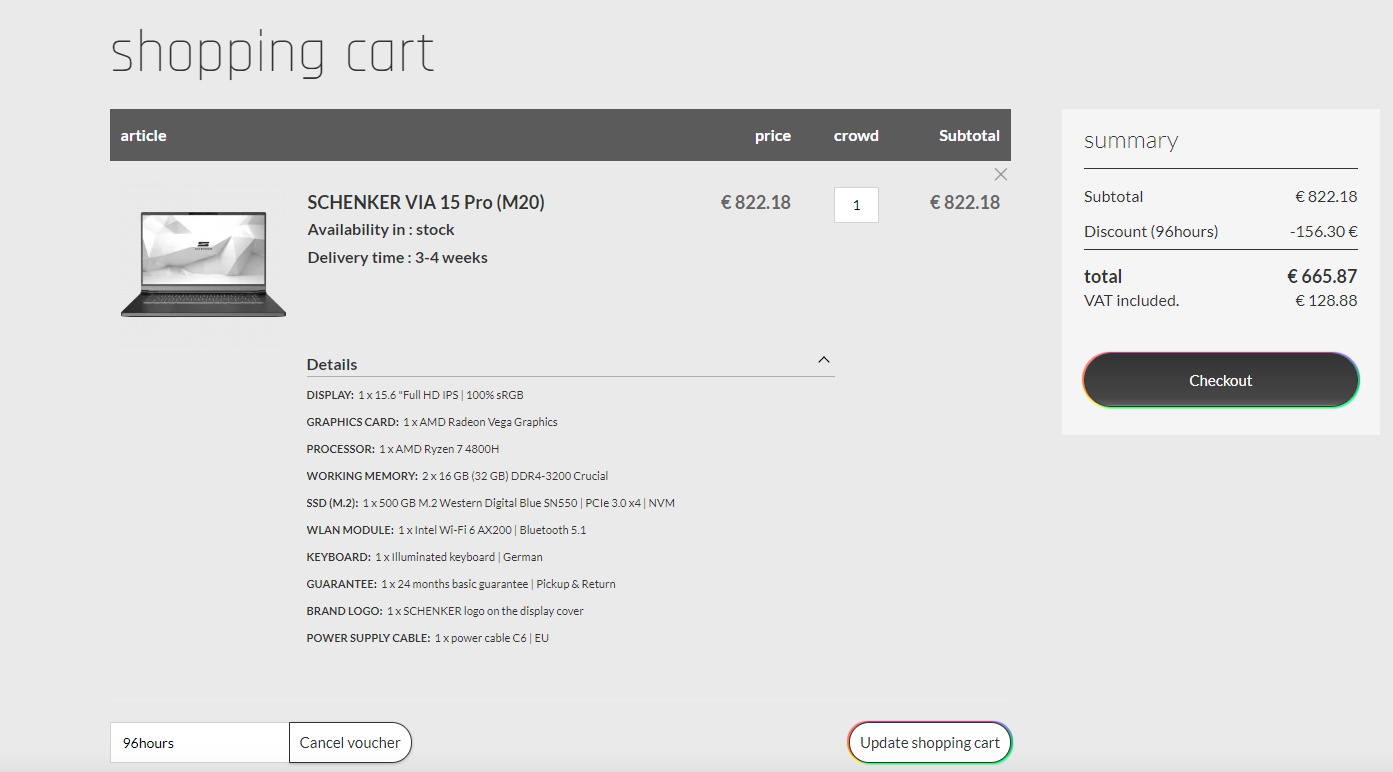This screenshot has width=1393, height=772.
Task: Click the BRAND LOGO spec line
Action: 445,611
